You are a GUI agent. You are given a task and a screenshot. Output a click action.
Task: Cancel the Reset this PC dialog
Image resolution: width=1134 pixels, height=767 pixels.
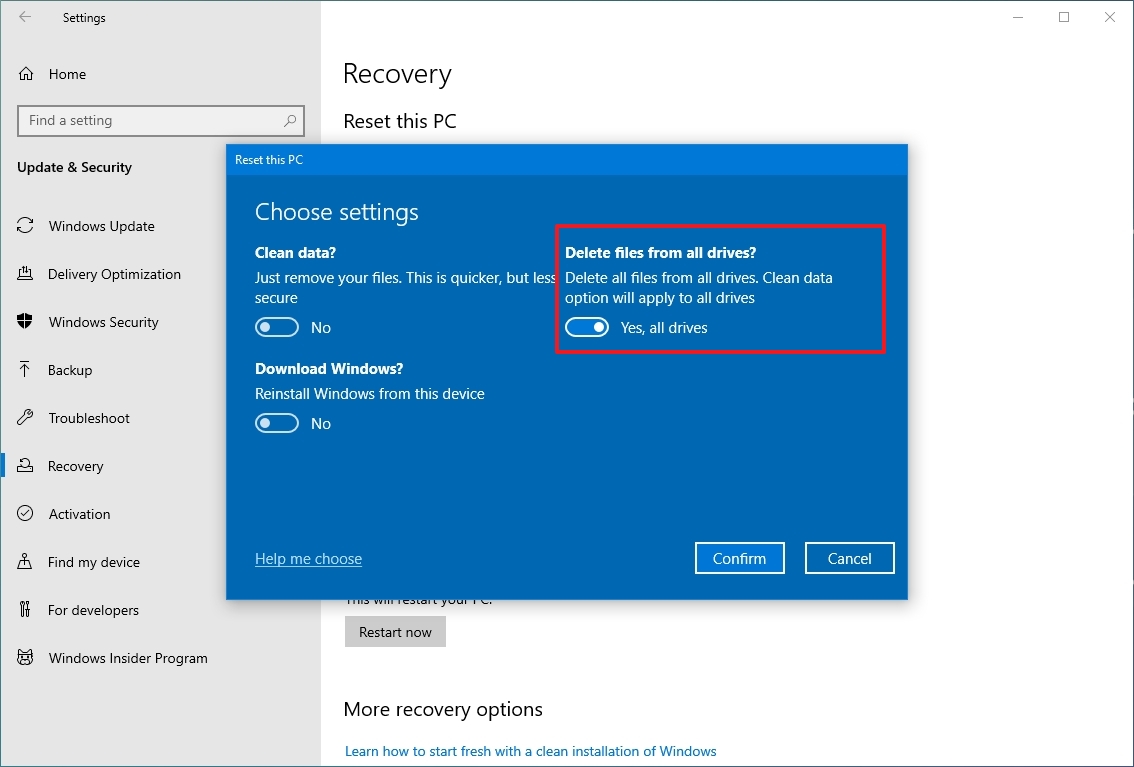click(x=849, y=558)
